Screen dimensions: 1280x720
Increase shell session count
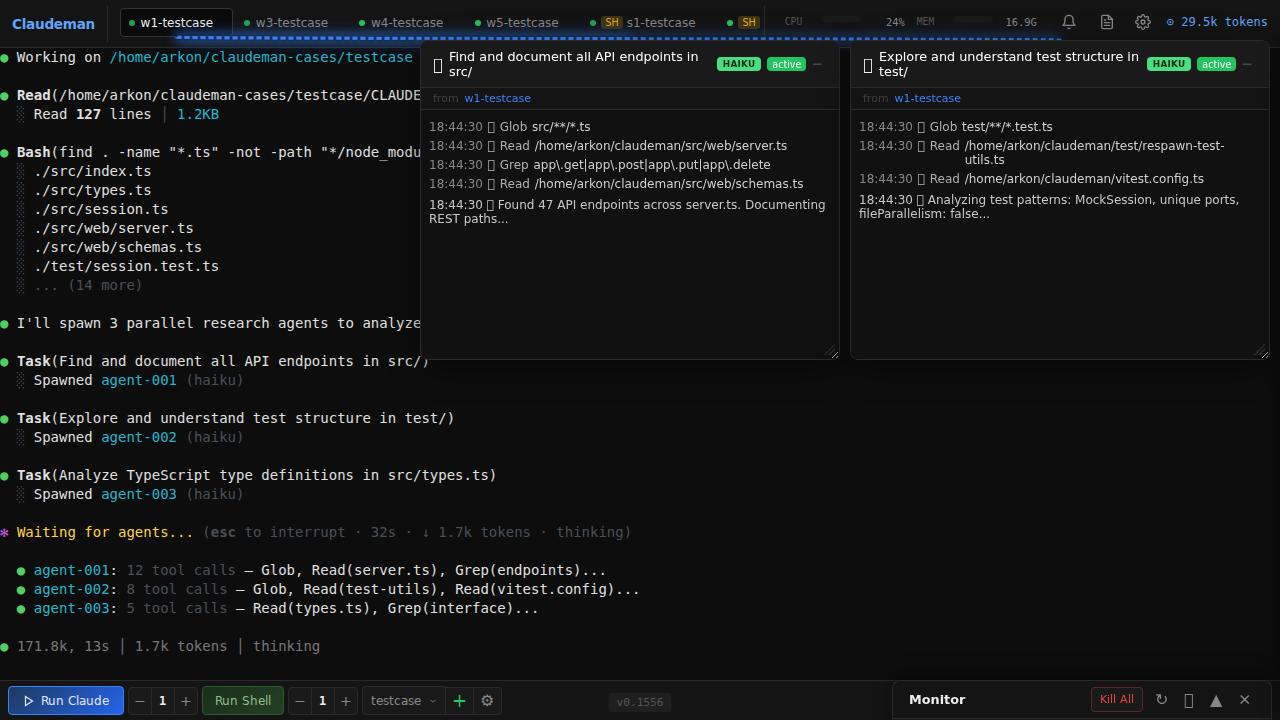[345, 701]
